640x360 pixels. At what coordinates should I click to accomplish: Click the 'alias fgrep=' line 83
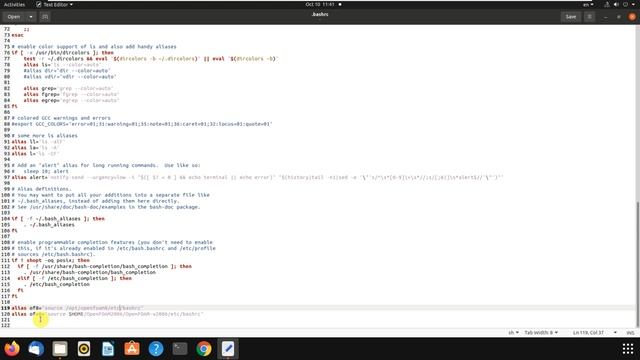click(71, 94)
